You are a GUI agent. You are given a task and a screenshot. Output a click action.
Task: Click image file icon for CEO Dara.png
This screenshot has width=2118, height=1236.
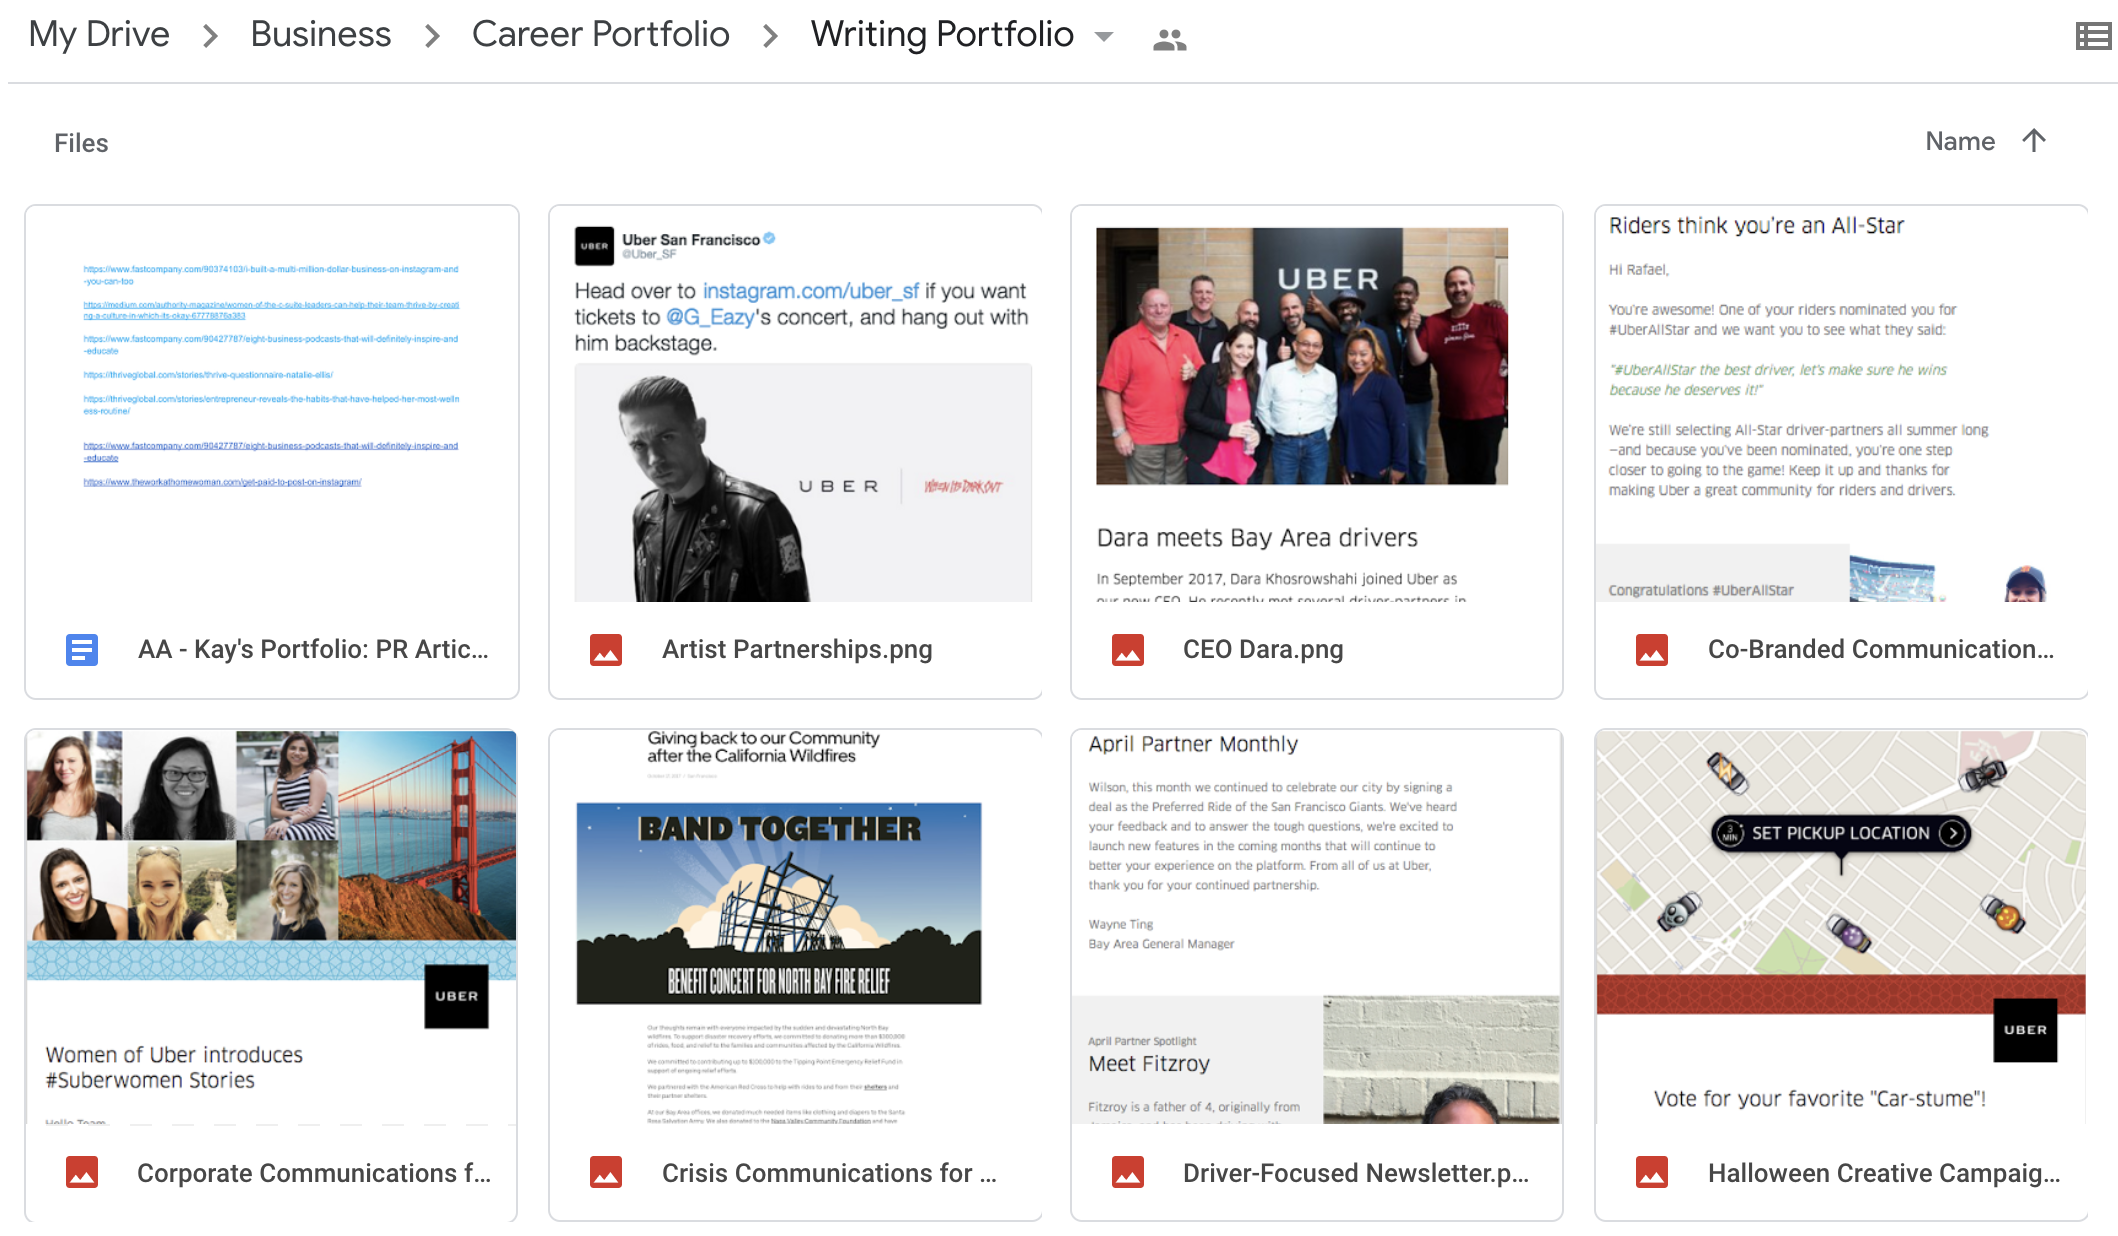(1128, 650)
